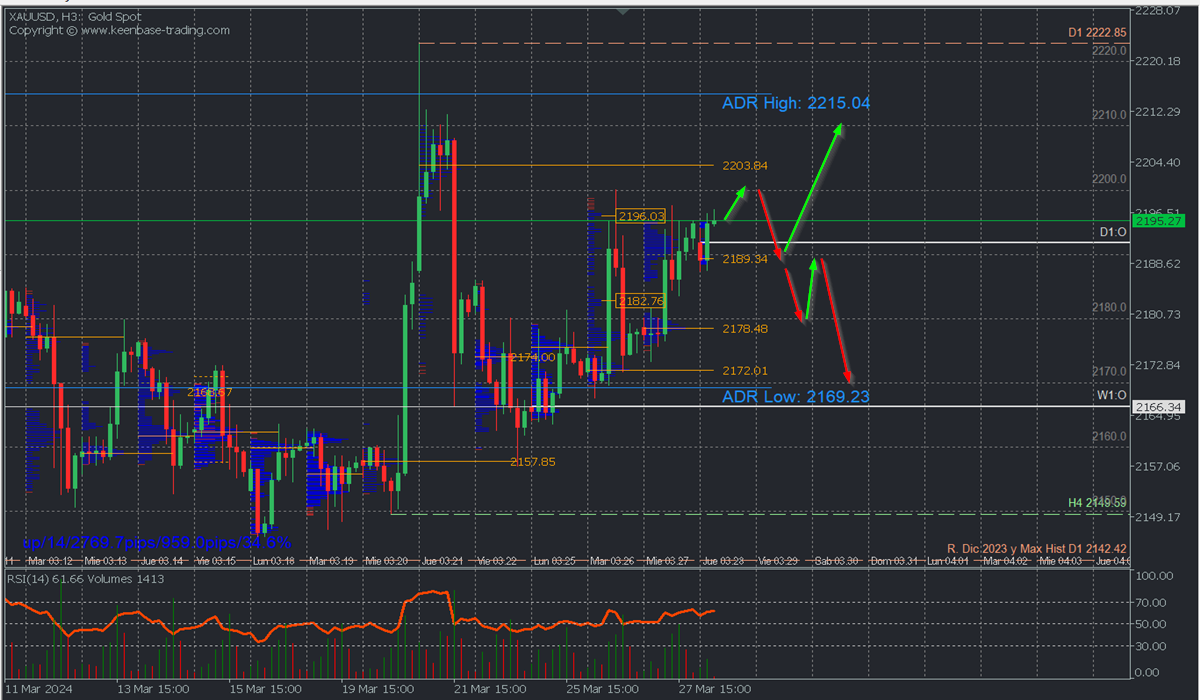The height and width of the screenshot is (700, 1200).
Task: Click the H4 support level label
Action: (x=1097, y=502)
